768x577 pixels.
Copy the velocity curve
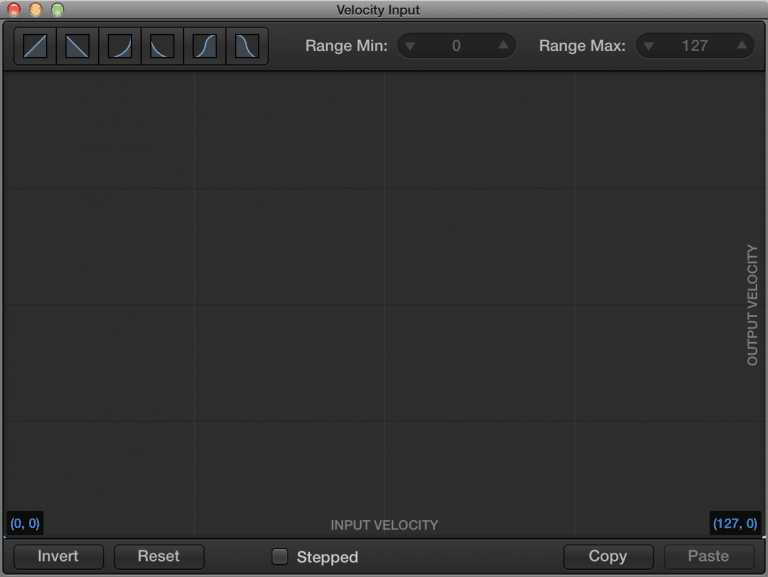coord(608,556)
